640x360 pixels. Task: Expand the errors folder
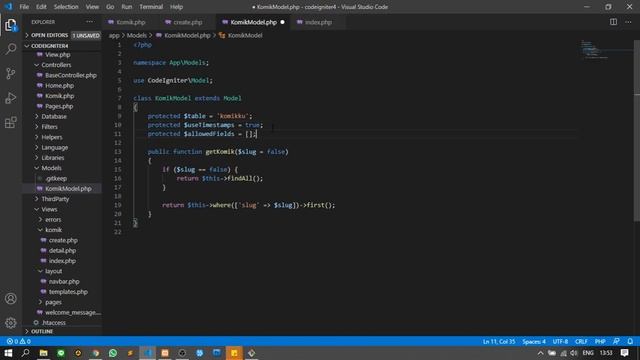click(53, 219)
